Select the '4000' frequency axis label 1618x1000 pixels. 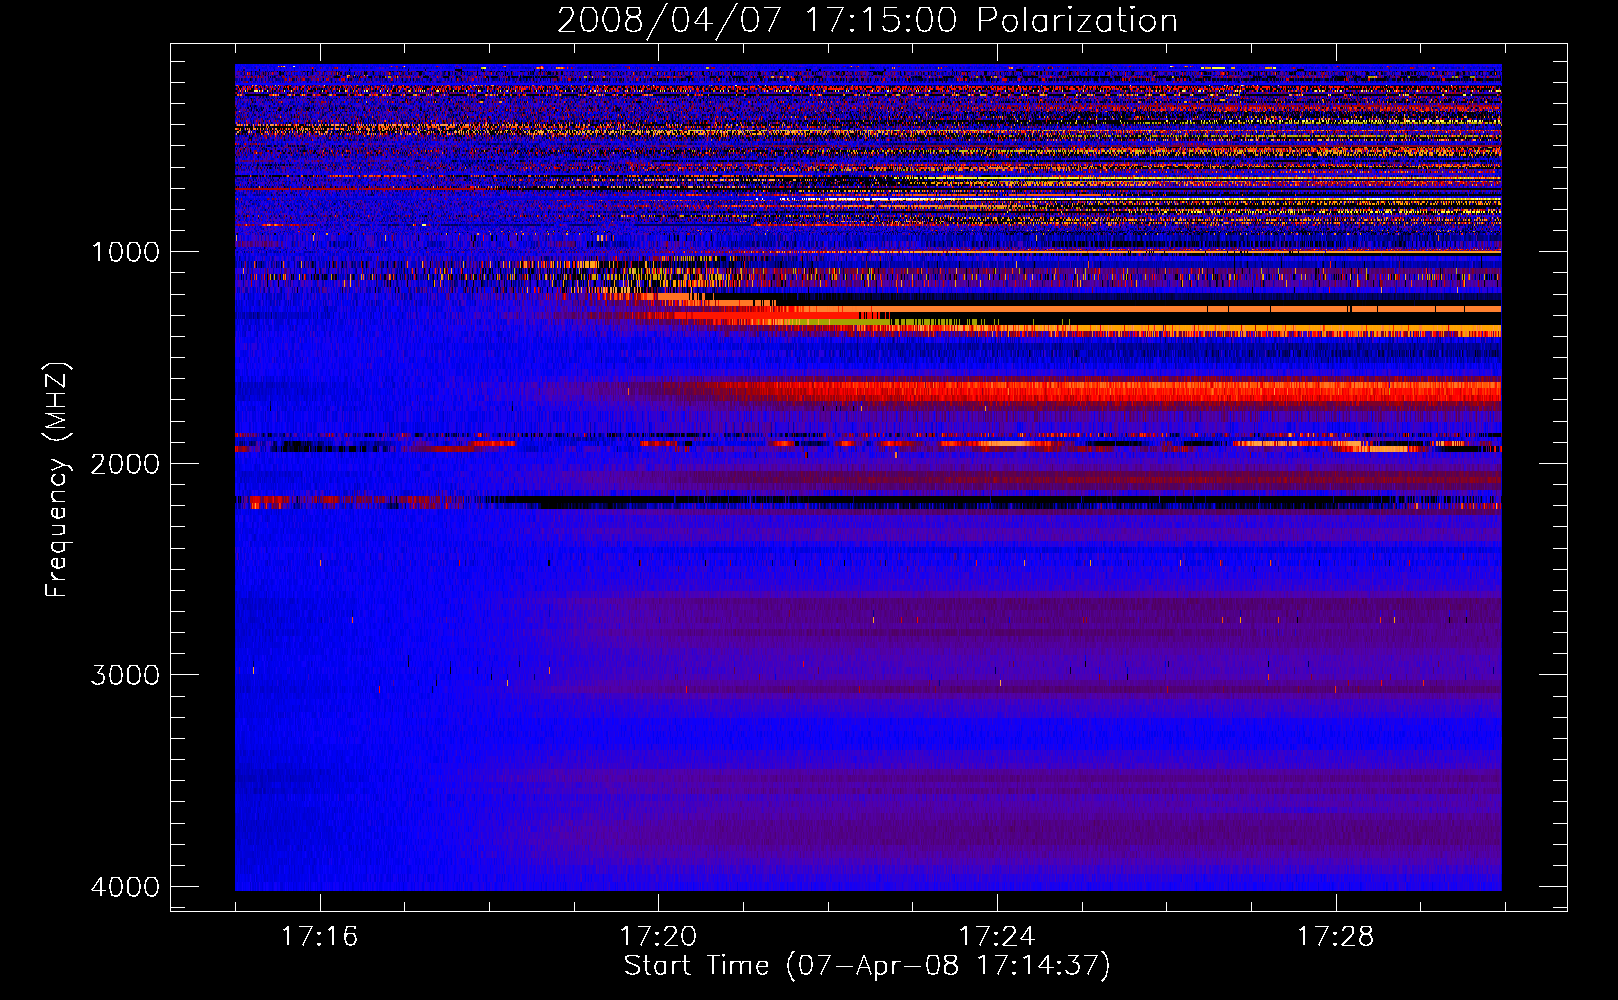tap(125, 887)
